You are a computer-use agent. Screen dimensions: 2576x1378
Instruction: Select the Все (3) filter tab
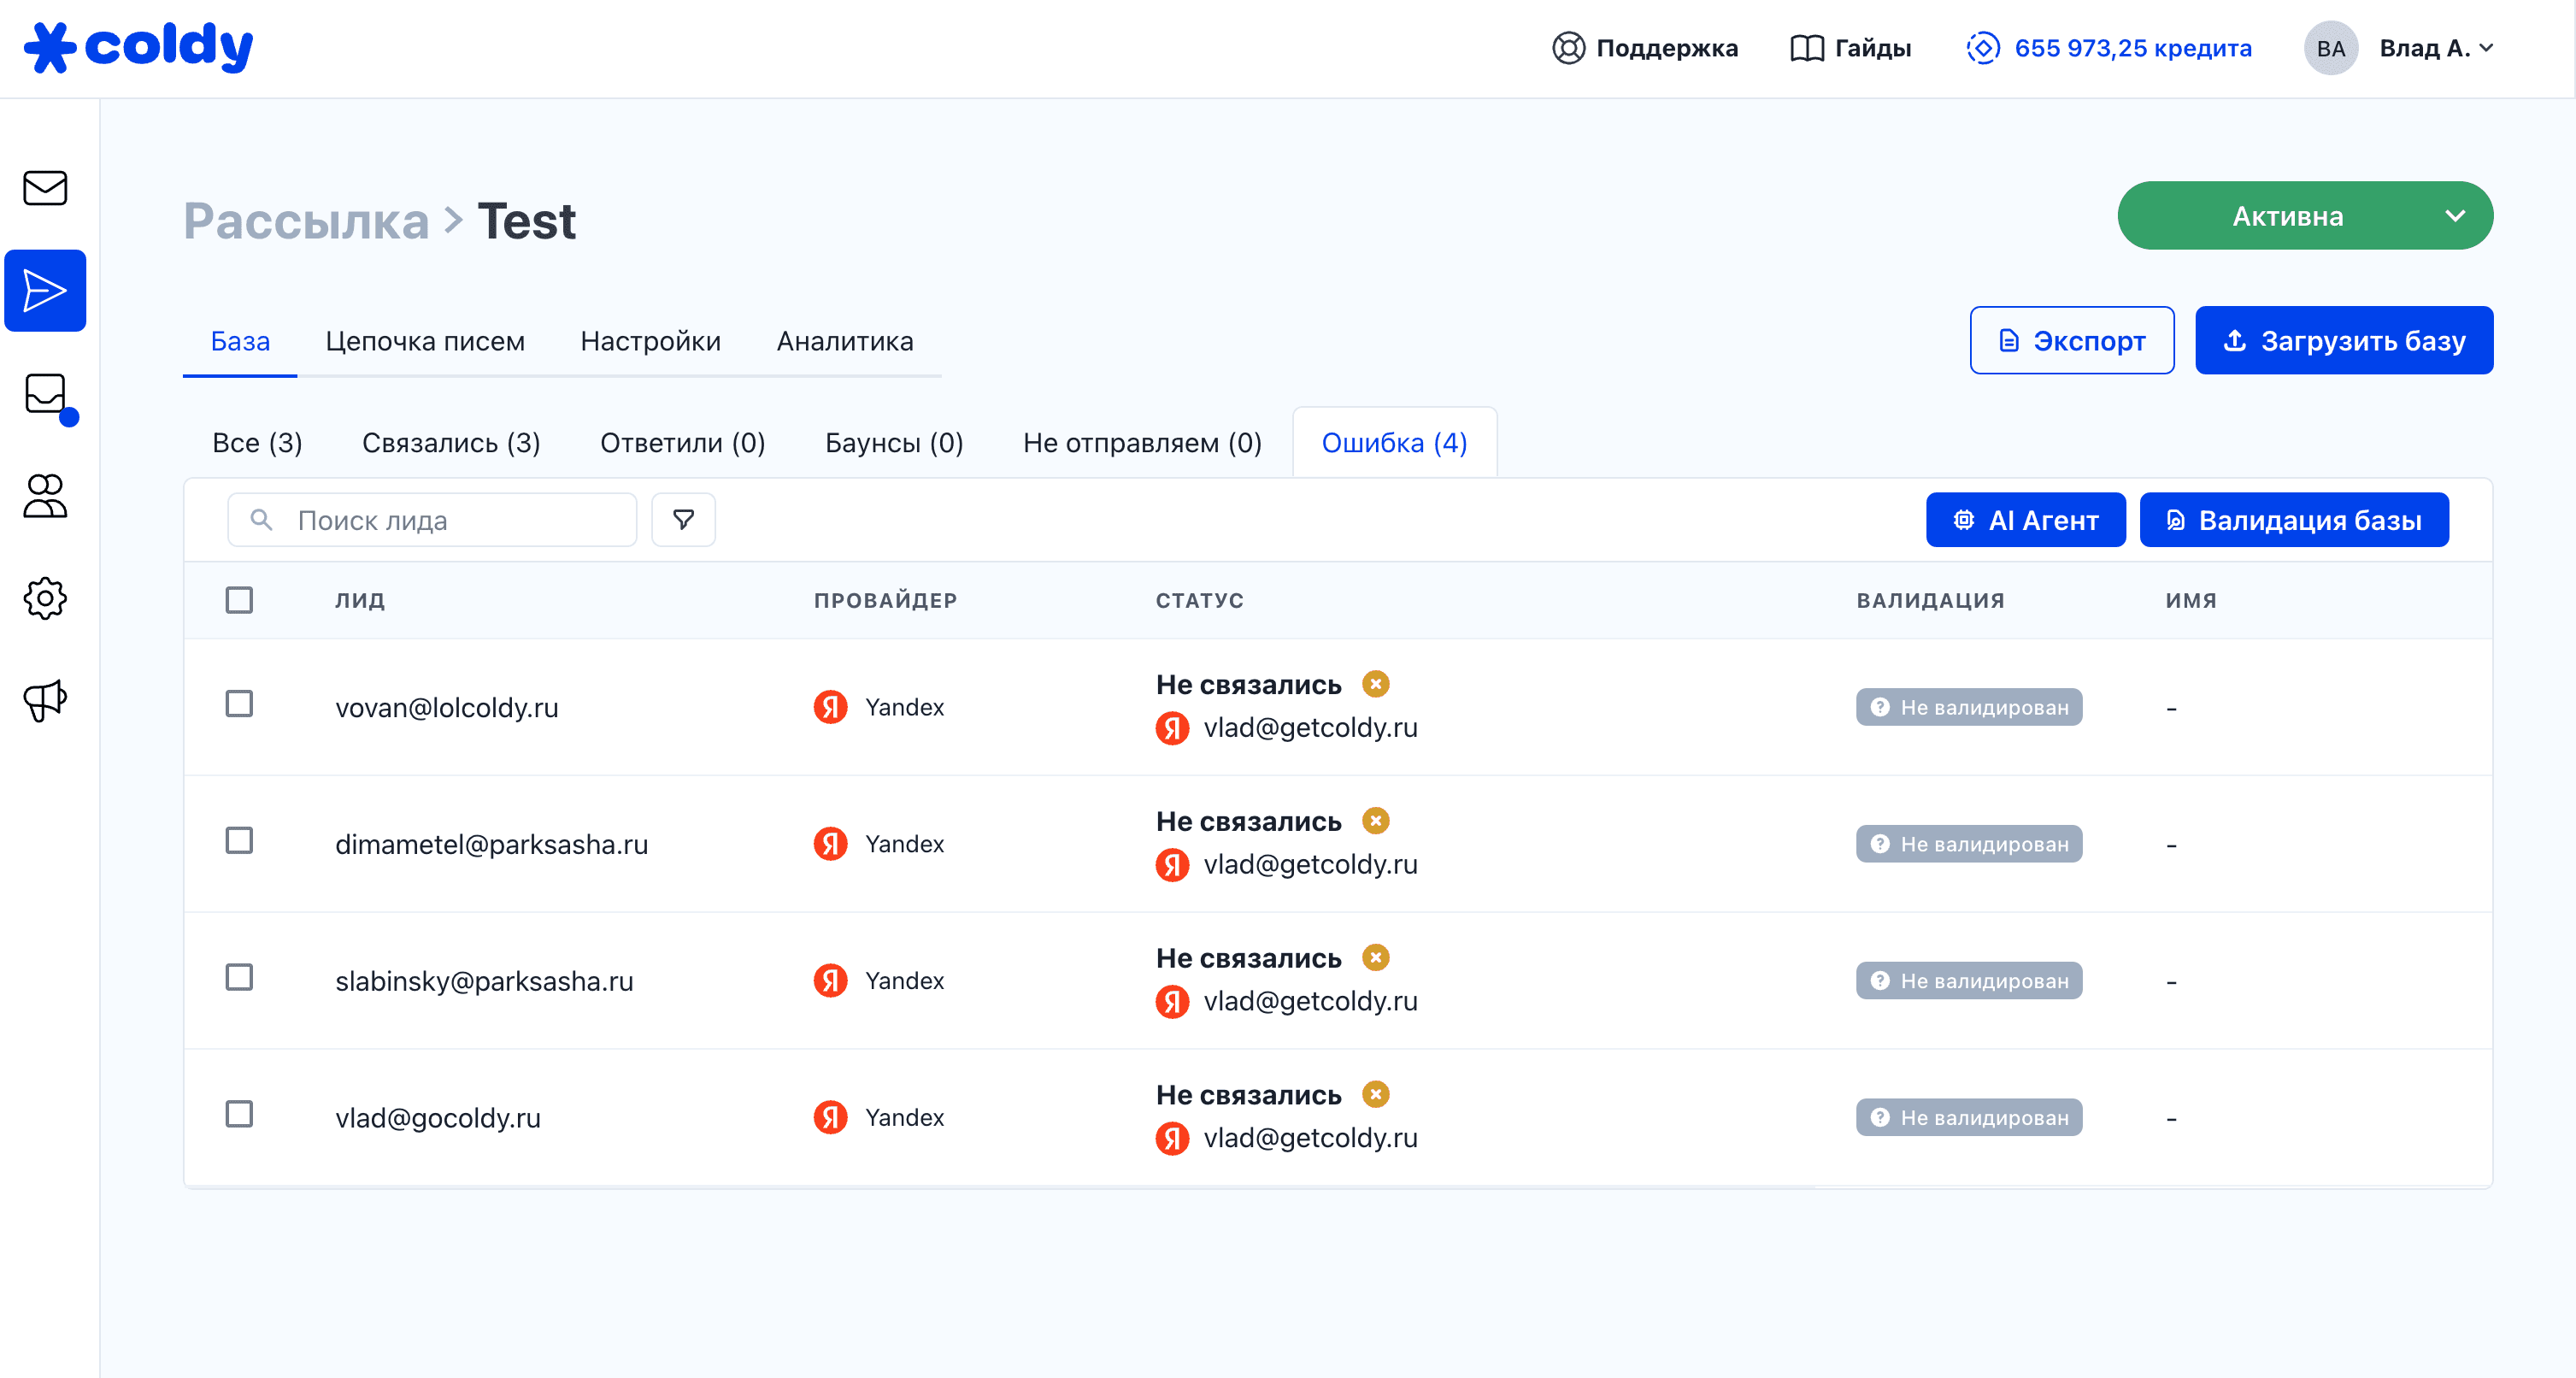(257, 443)
